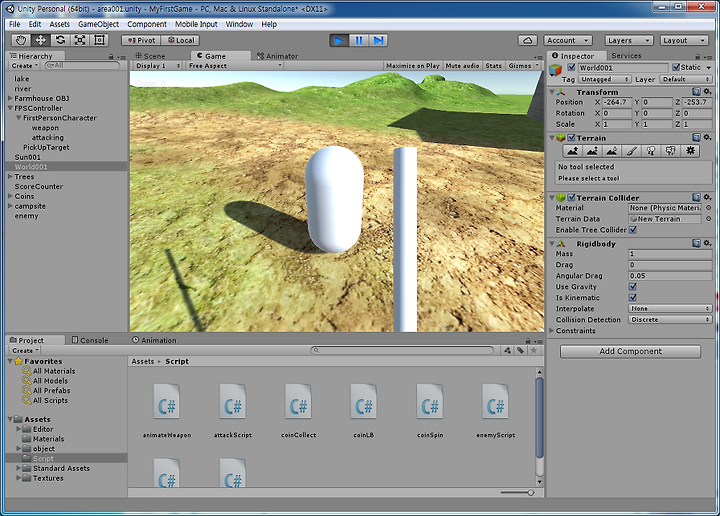Toggle Maximize on Play
The width and height of the screenshot is (720, 516).
[x=413, y=66]
